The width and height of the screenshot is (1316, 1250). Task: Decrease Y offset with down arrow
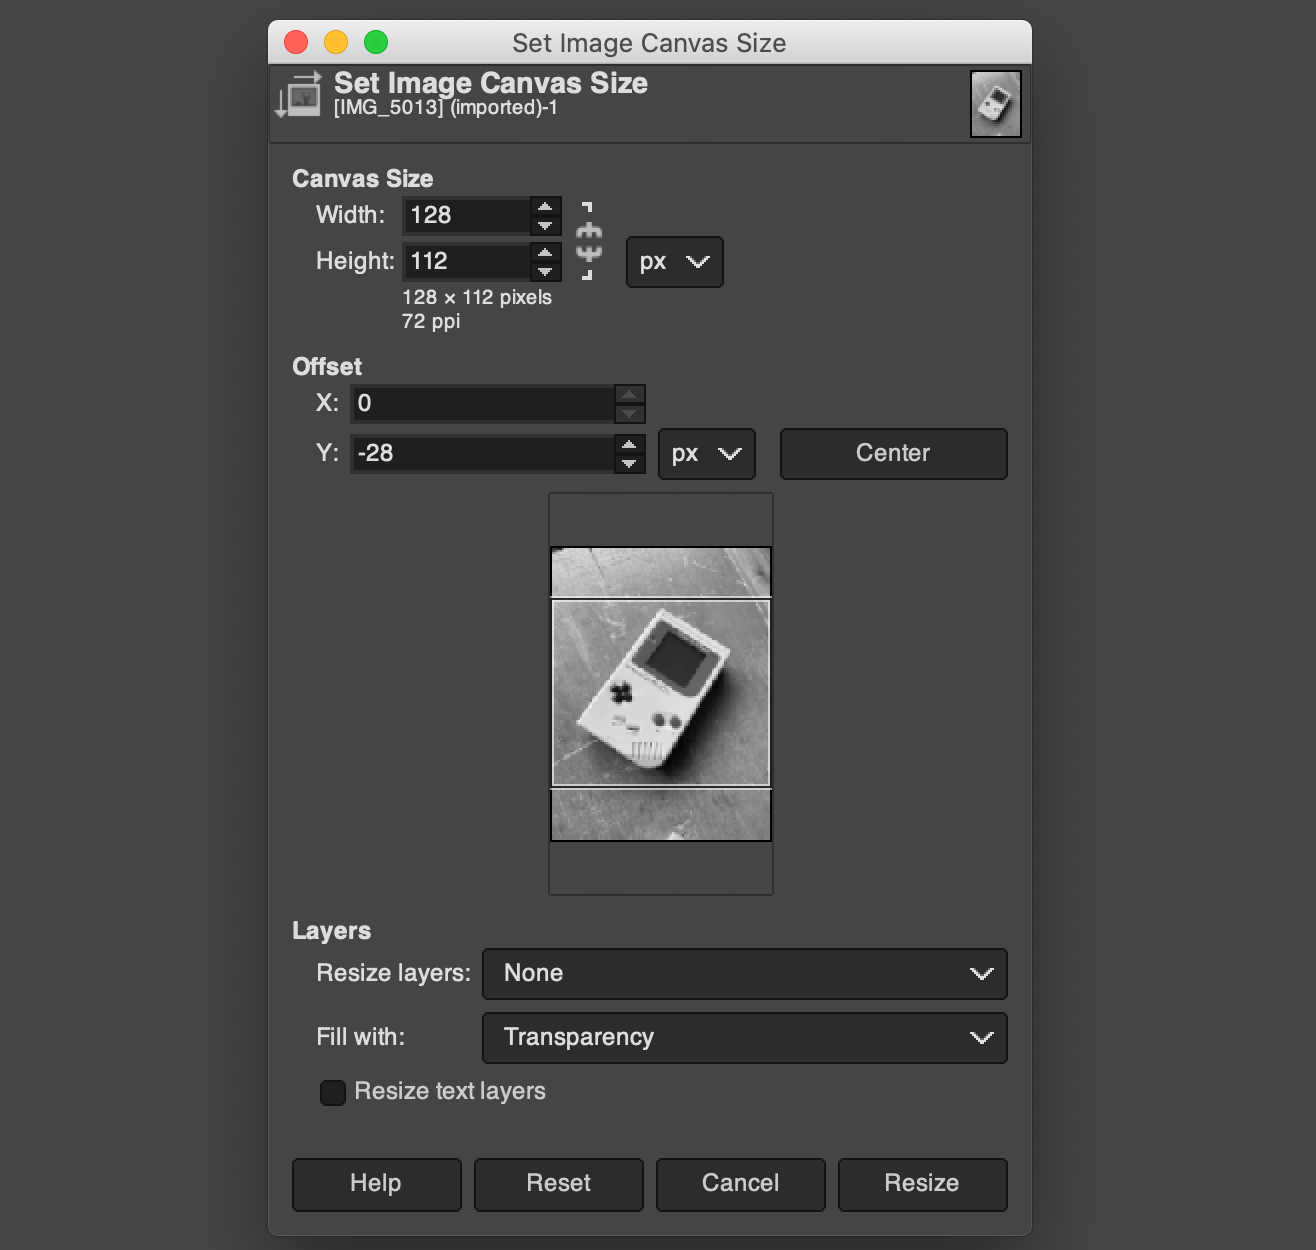click(x=629, y=464)
